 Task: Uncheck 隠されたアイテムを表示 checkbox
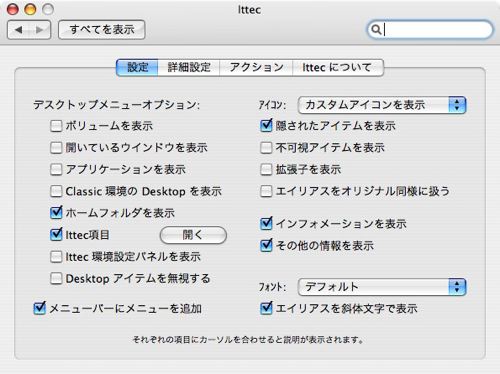tap(266, 126)
